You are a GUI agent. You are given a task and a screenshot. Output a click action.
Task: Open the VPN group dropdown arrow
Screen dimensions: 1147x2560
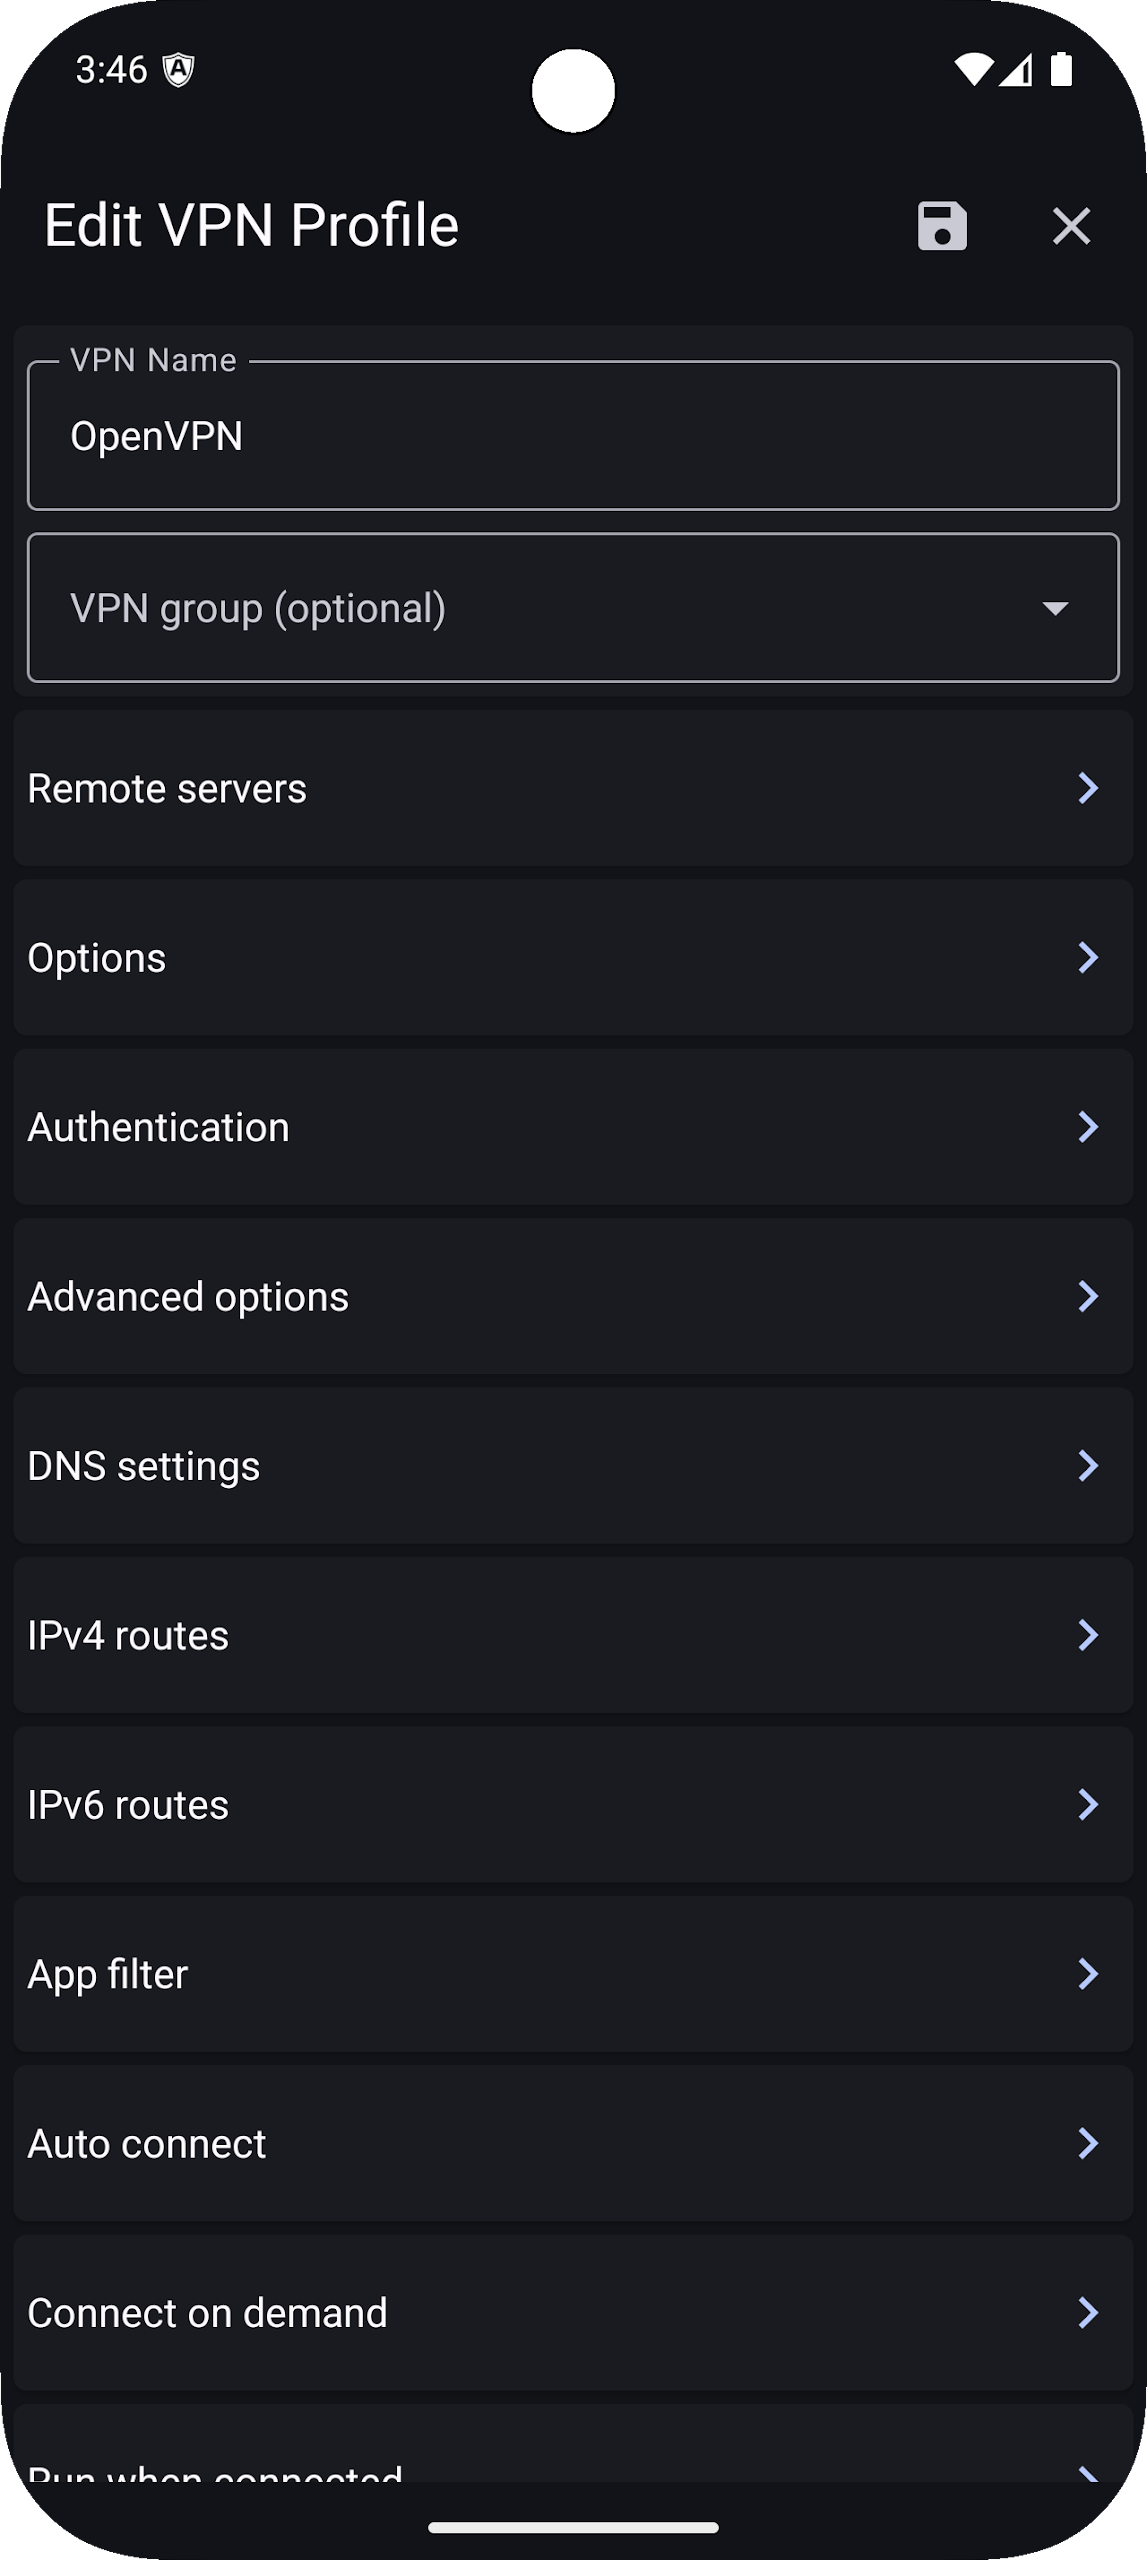coord(1055,608)
